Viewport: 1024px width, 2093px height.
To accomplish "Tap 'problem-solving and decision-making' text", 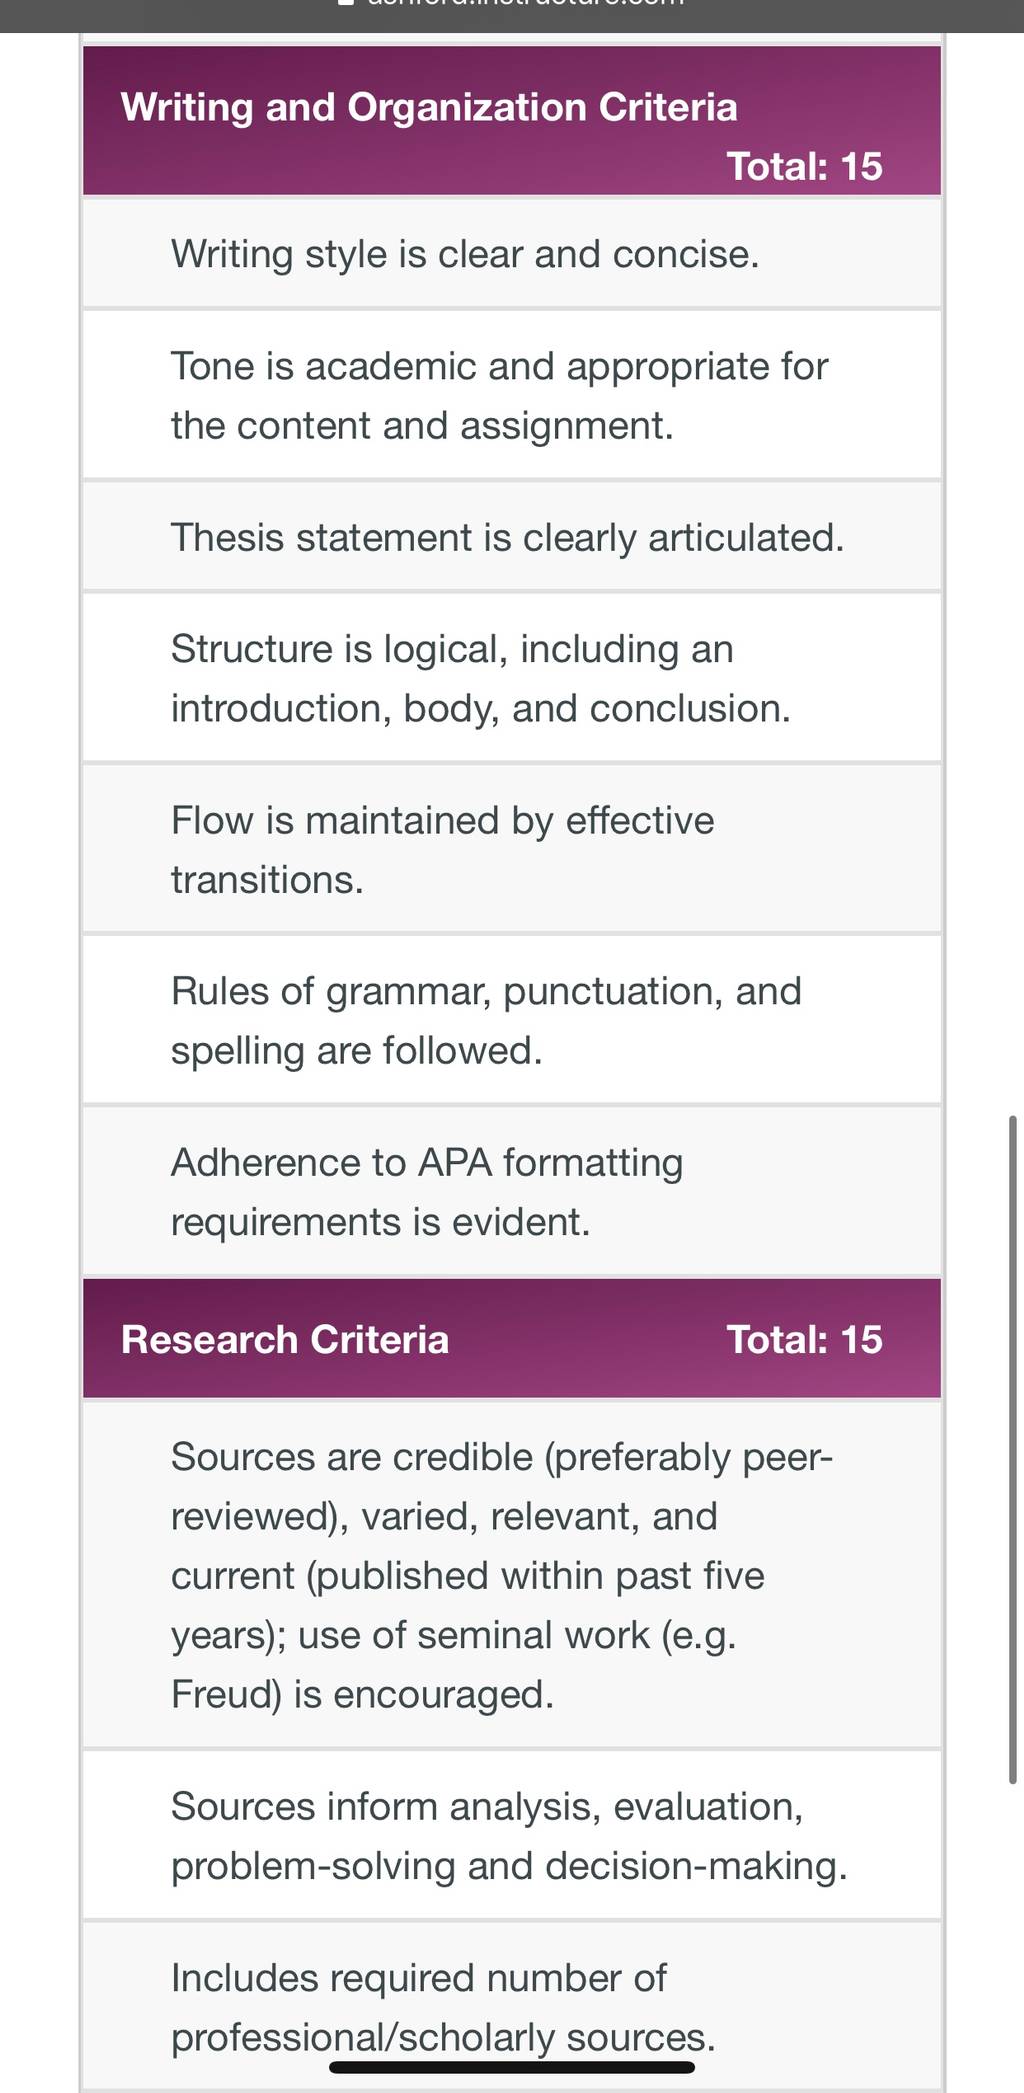I will (x=509, y=1866).
